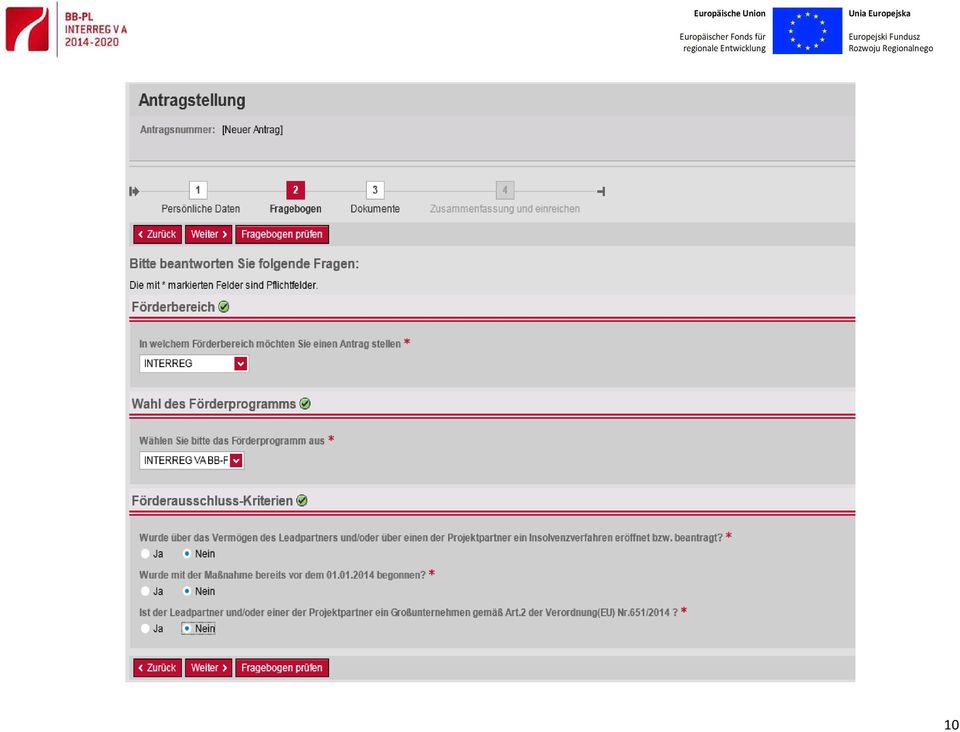Click 'In welchem Förderbereich' question label

(x=270, y=344)
